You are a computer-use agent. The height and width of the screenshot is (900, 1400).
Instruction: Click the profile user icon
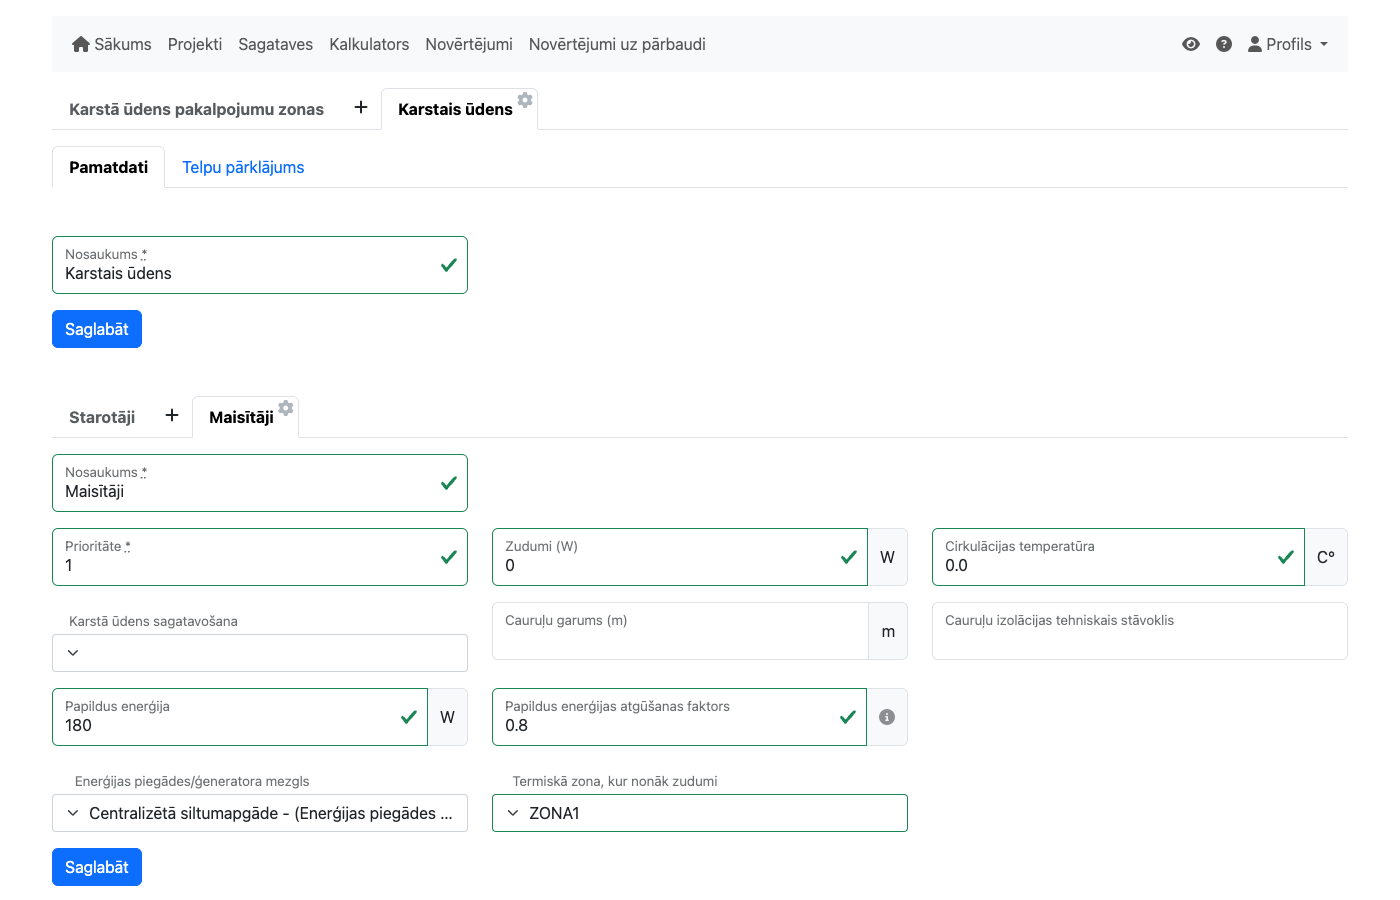click(x=1255, y=44)
